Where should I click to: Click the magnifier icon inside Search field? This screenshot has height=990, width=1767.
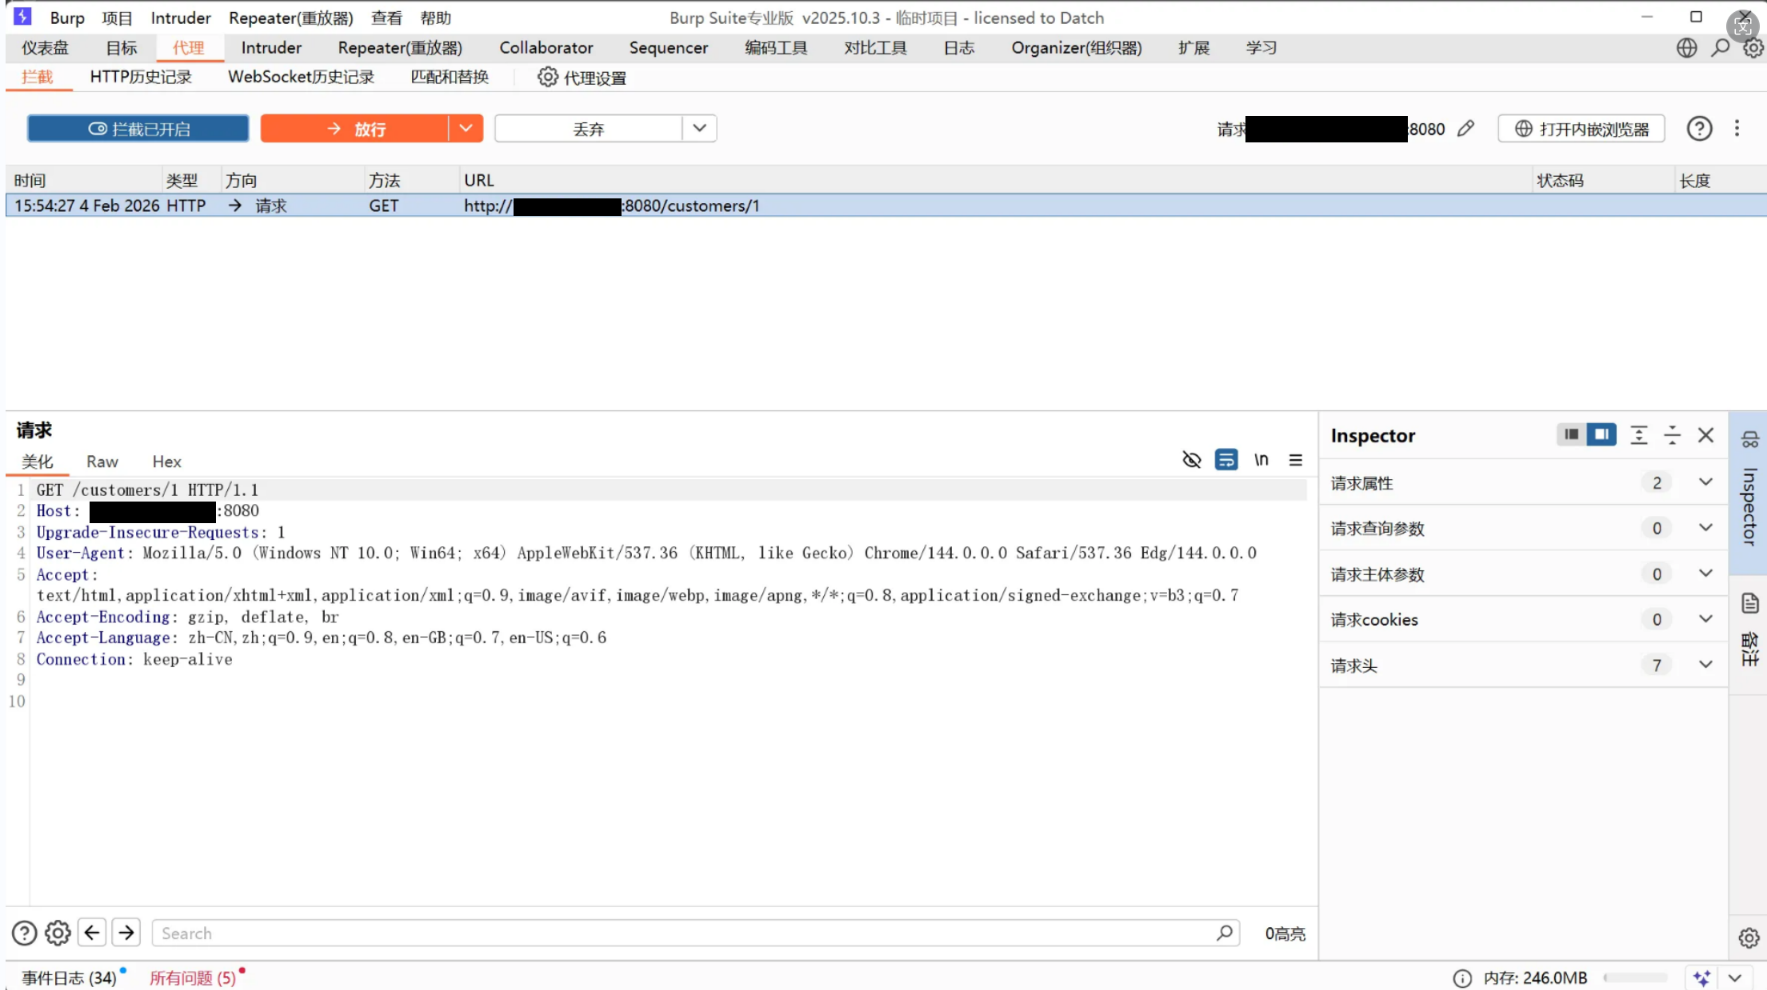tap(1225, 933)
